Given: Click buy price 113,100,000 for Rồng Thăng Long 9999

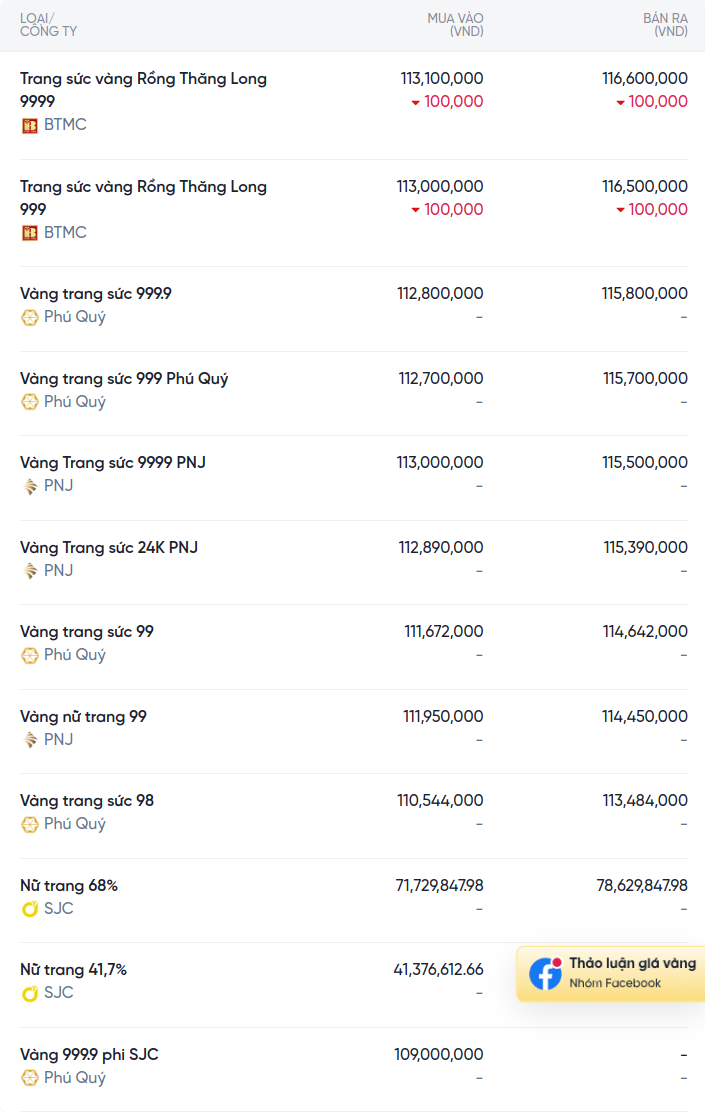Looking at the screenshot, I should tap(442, 78).
